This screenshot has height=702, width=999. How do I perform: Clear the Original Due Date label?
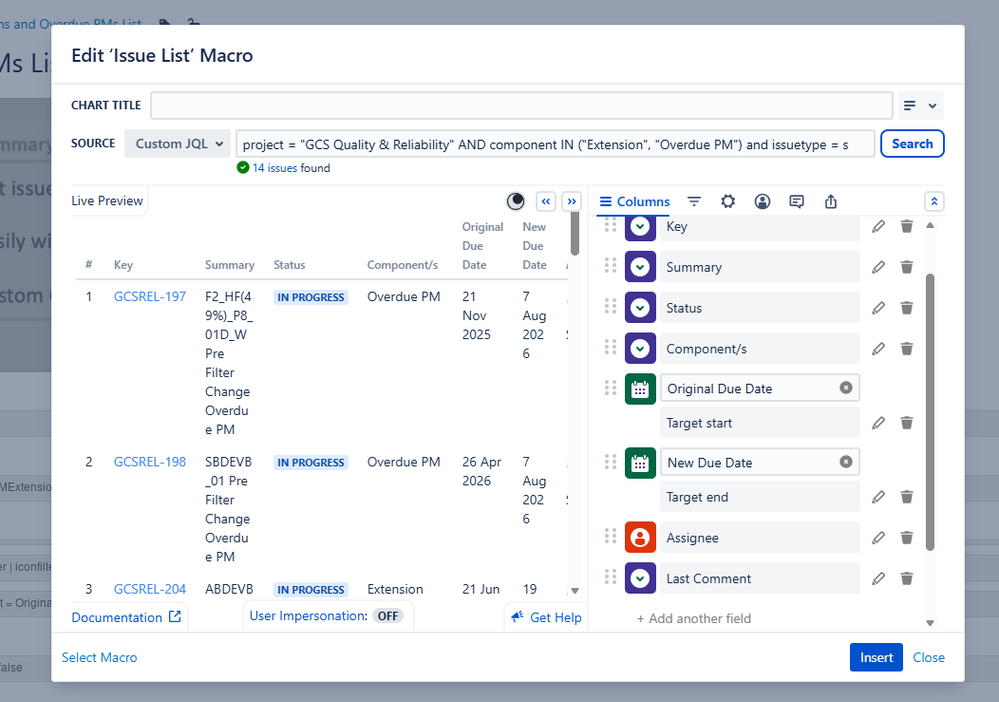click(x=845, y=388)
